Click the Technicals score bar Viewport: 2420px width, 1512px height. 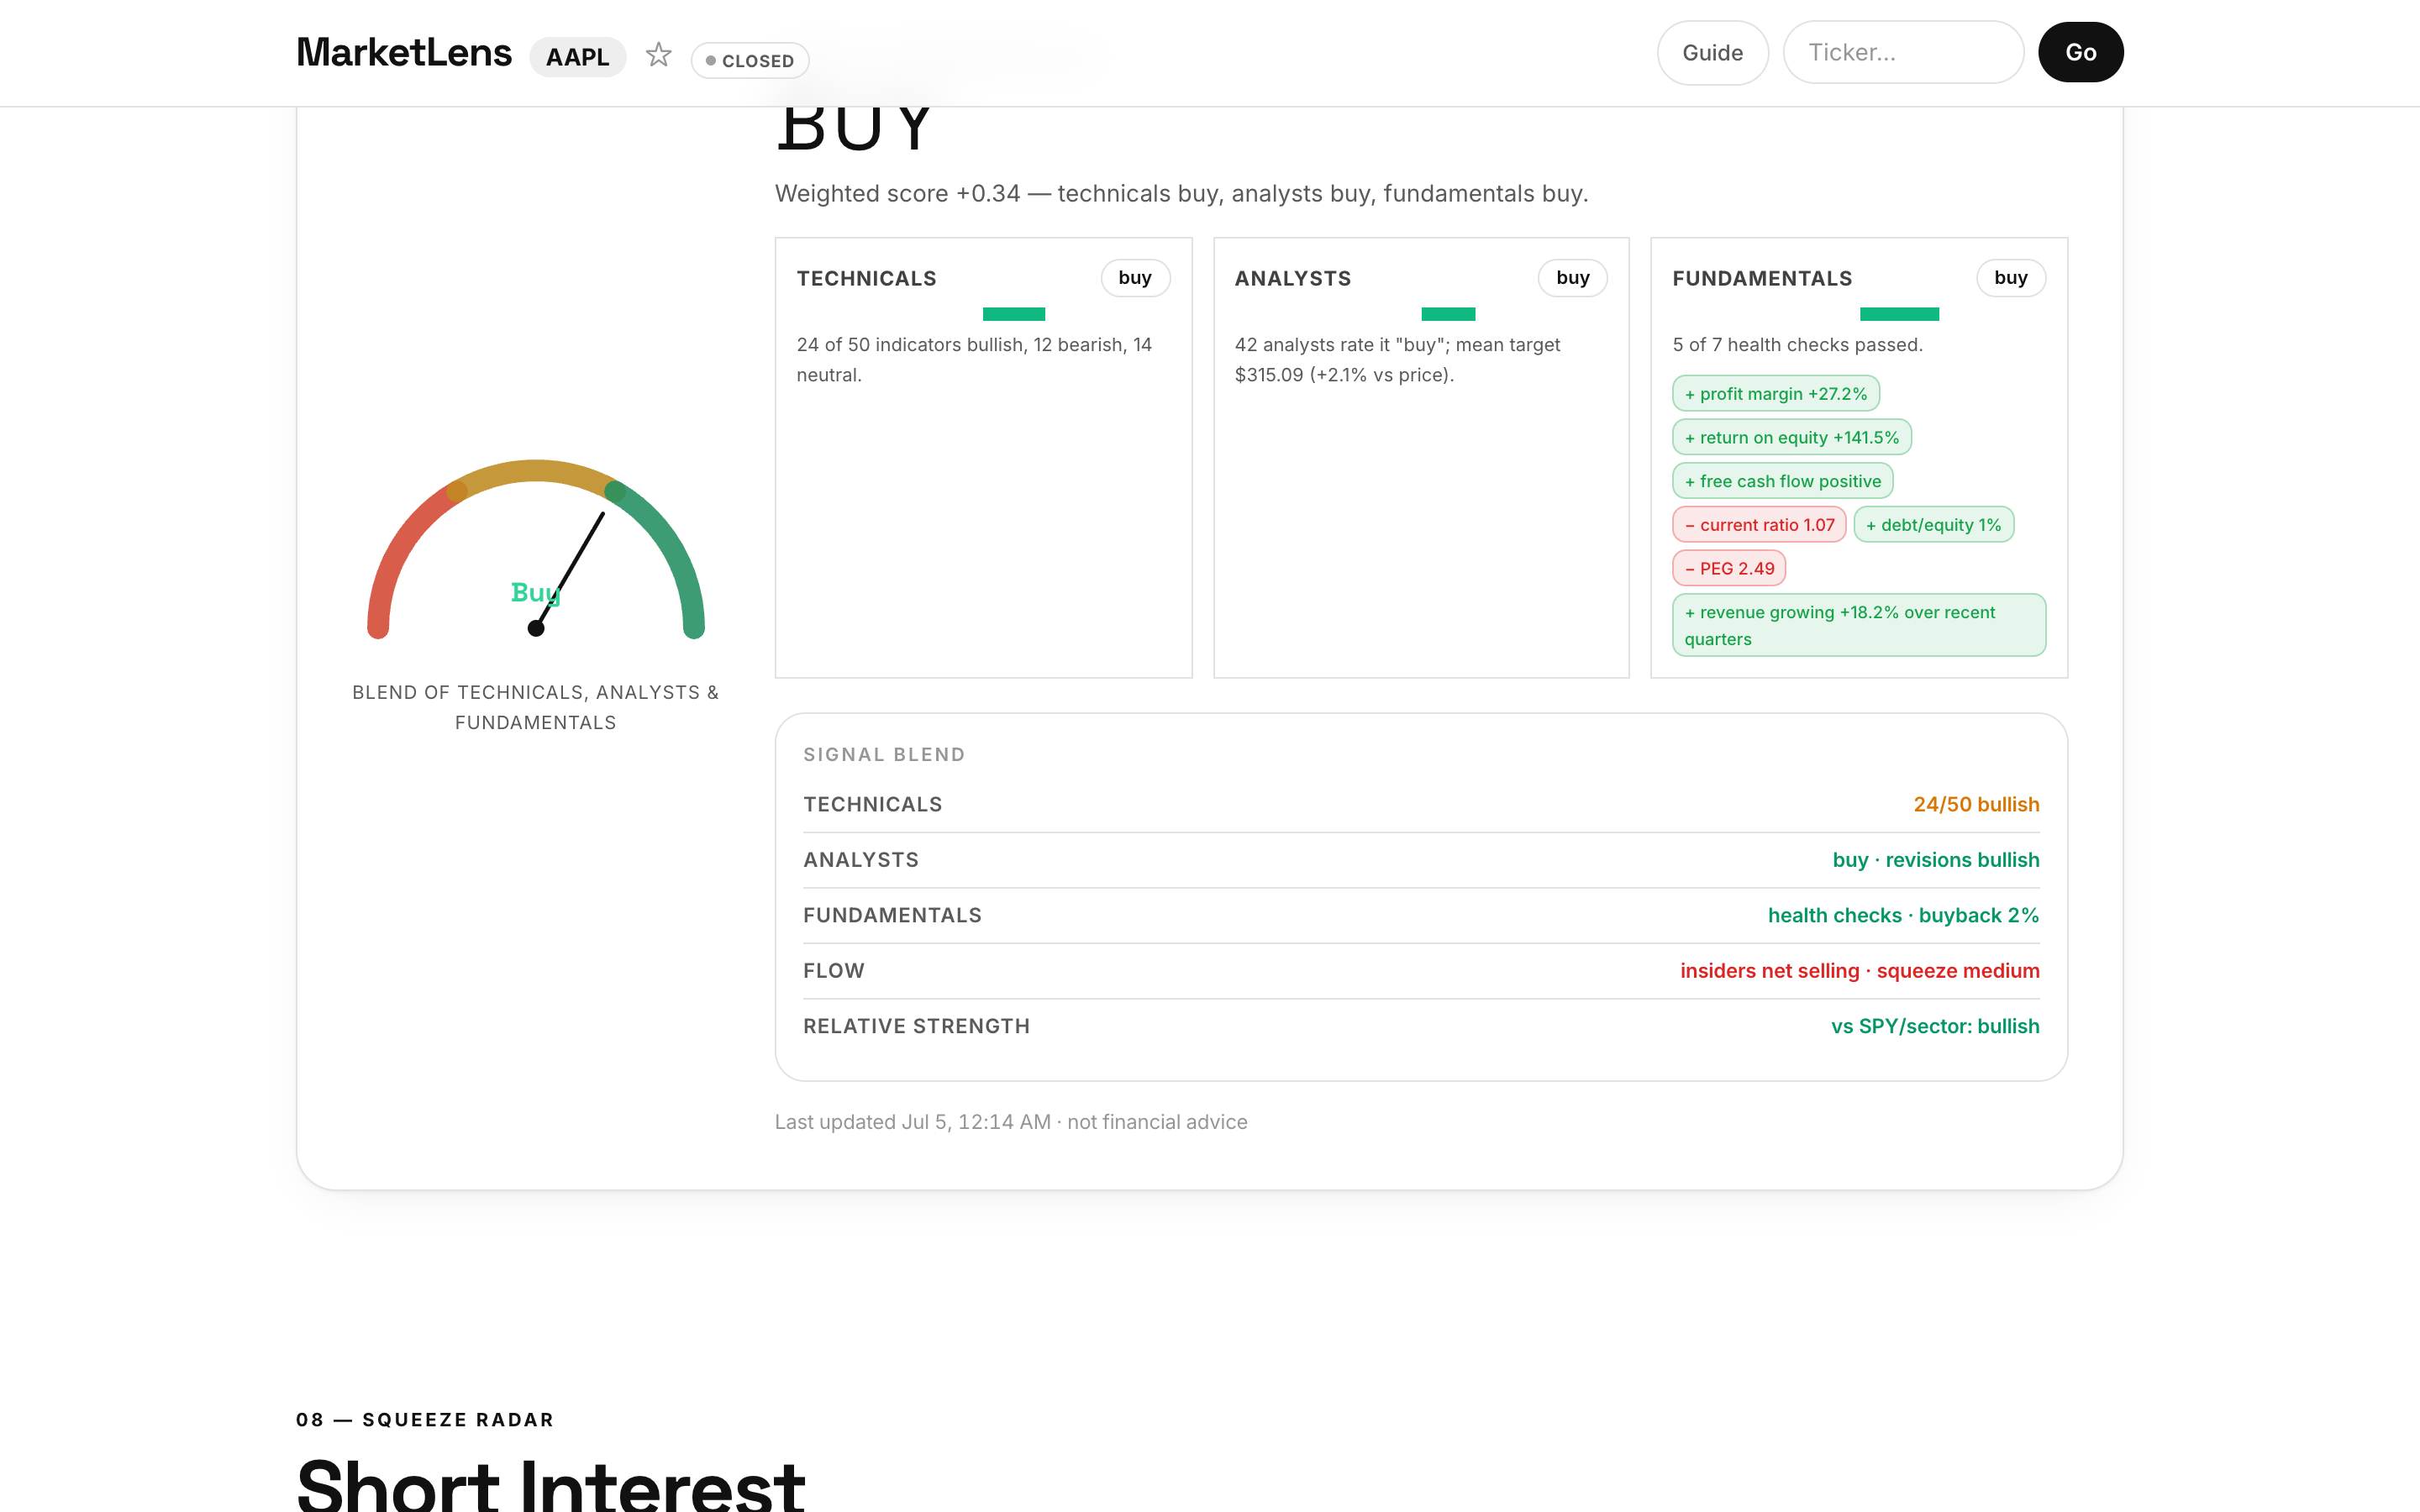(1014, 314)
